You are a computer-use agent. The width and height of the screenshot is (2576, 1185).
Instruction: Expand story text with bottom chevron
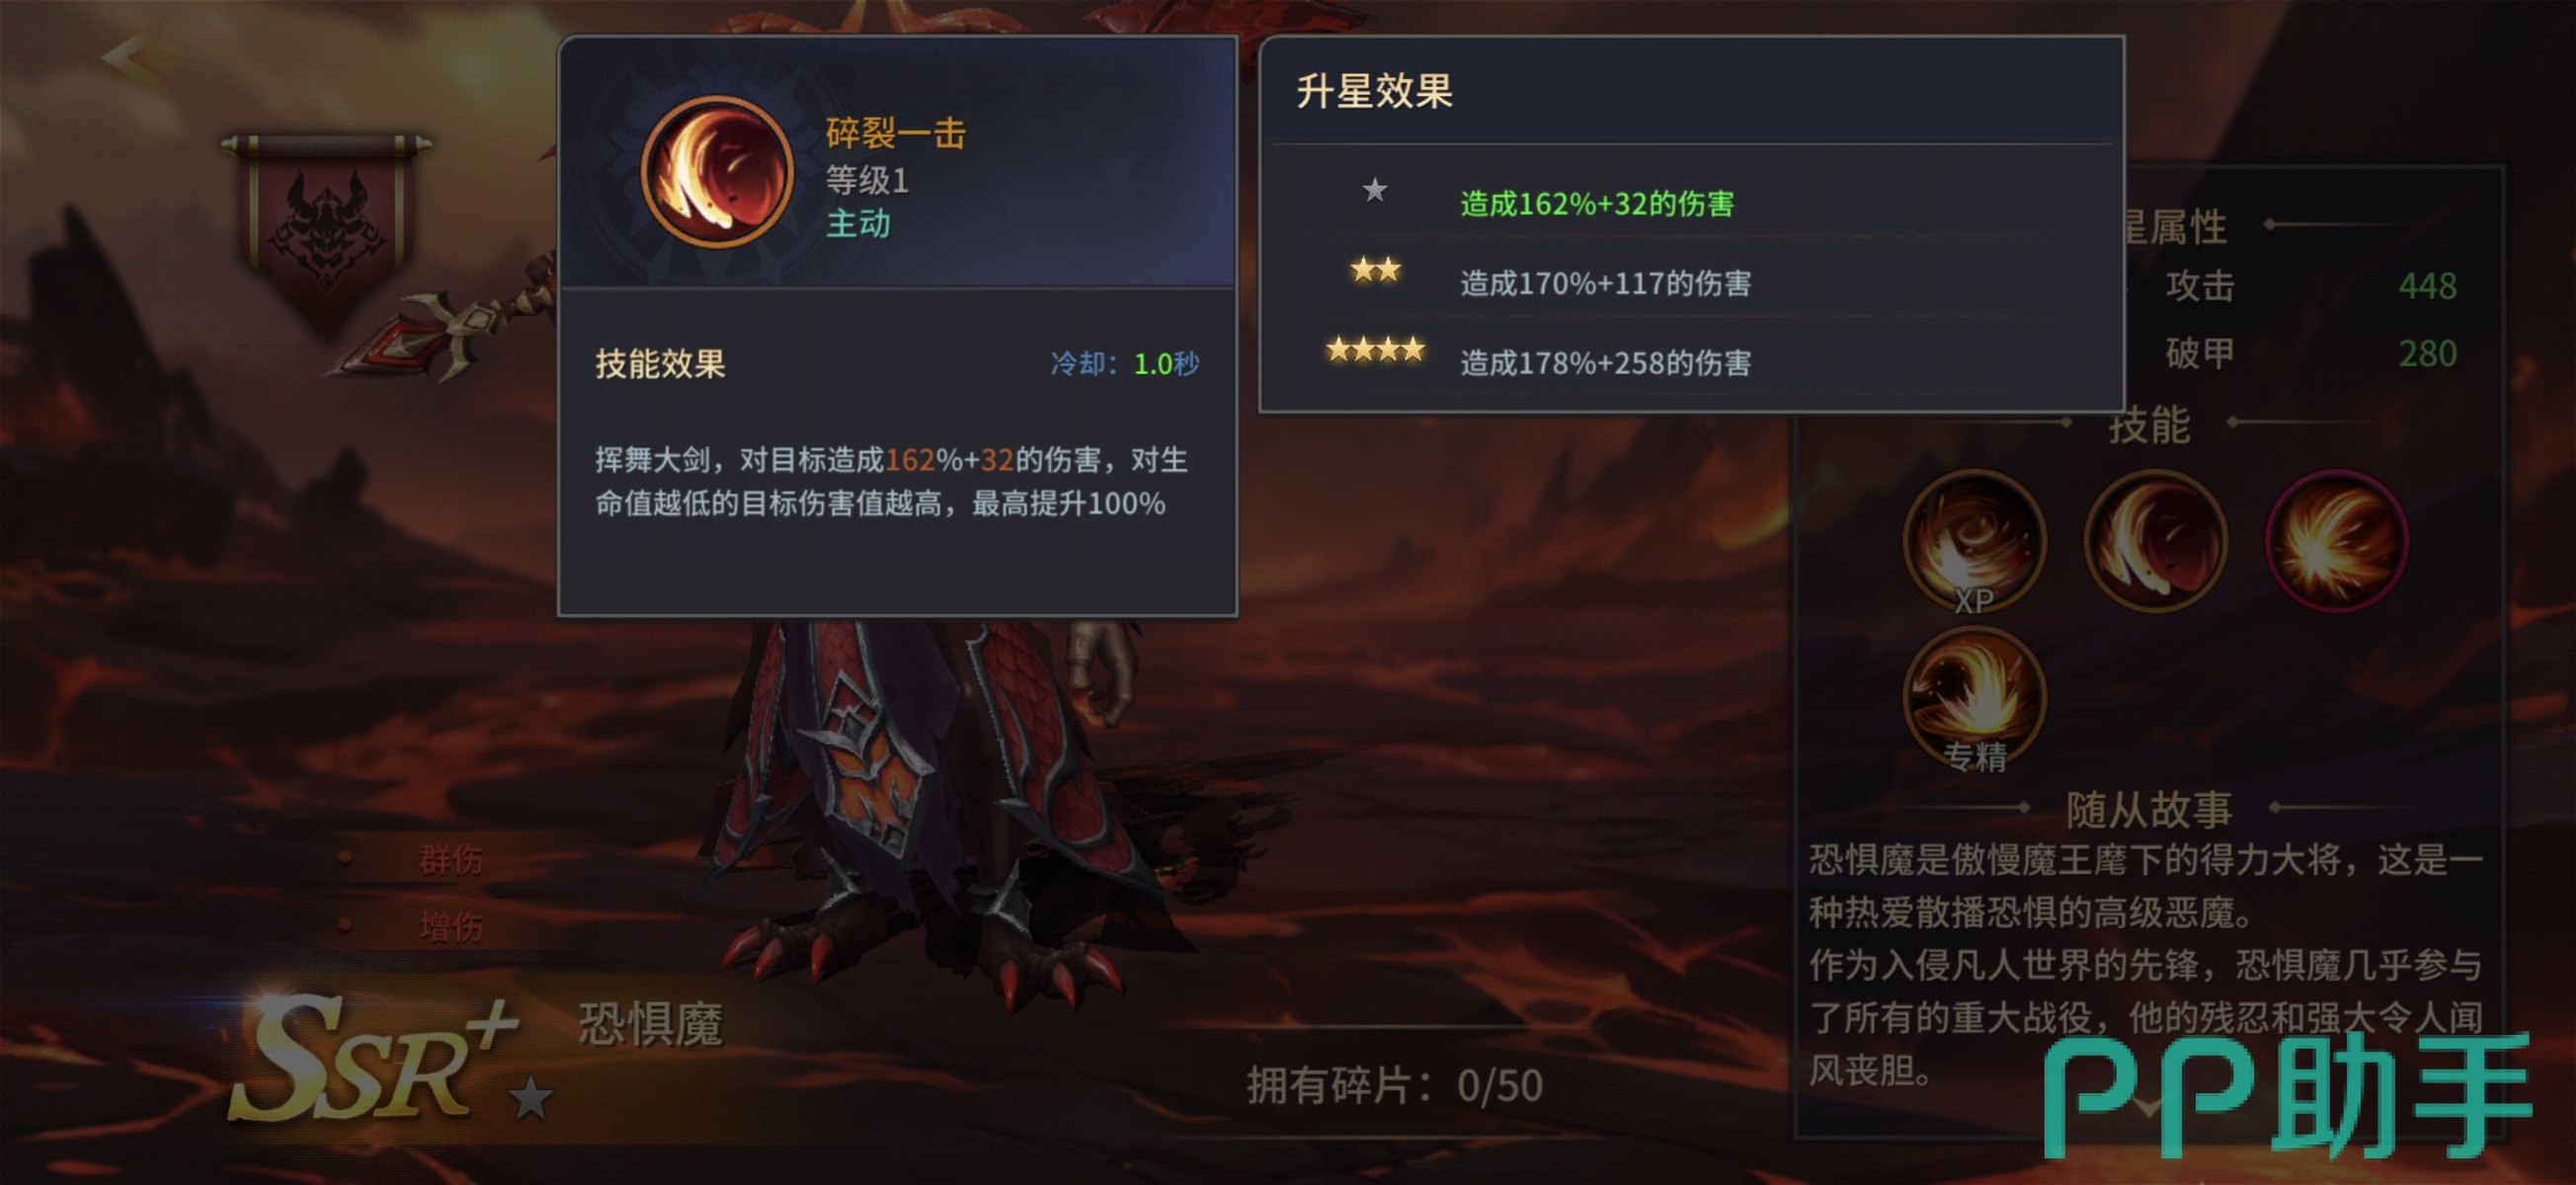2148,1108
